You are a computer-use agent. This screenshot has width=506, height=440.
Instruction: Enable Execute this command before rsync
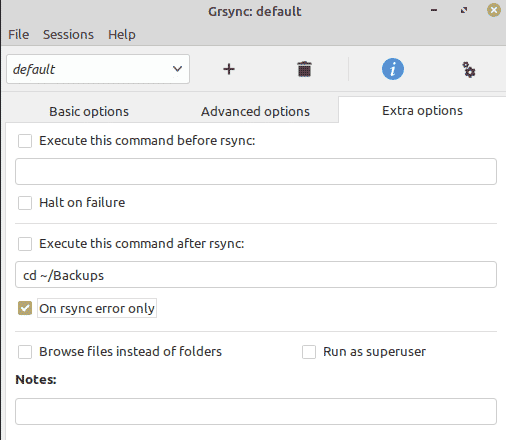coord(25,141)
